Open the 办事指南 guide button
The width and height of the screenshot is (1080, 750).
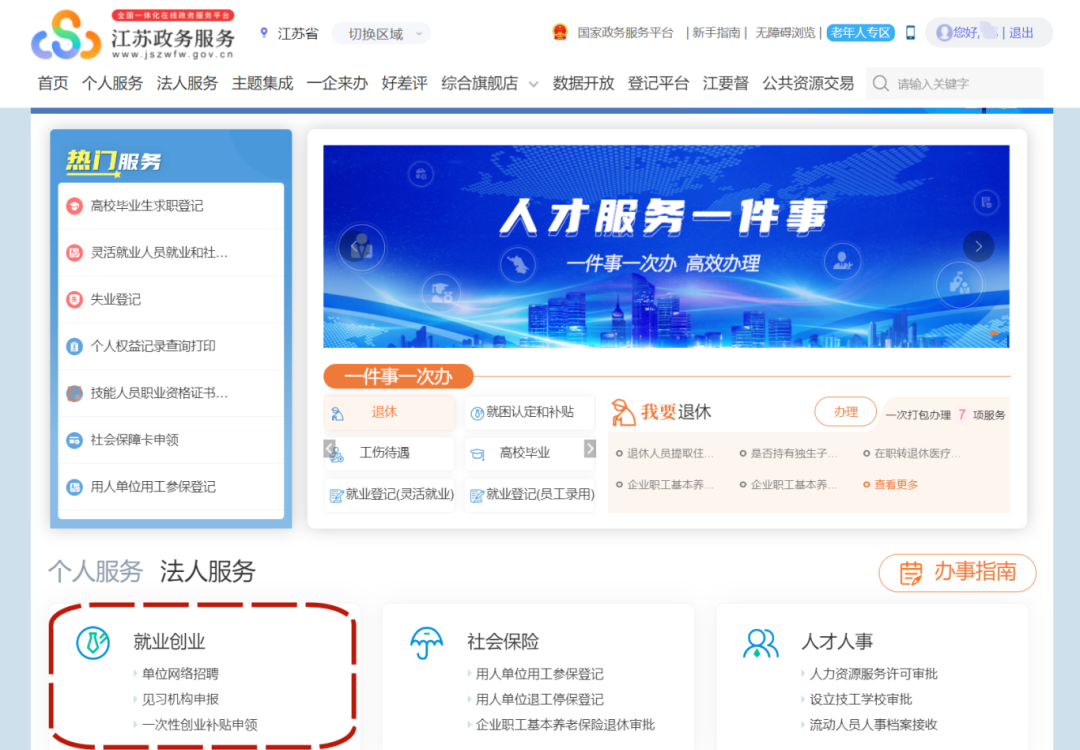957,572
